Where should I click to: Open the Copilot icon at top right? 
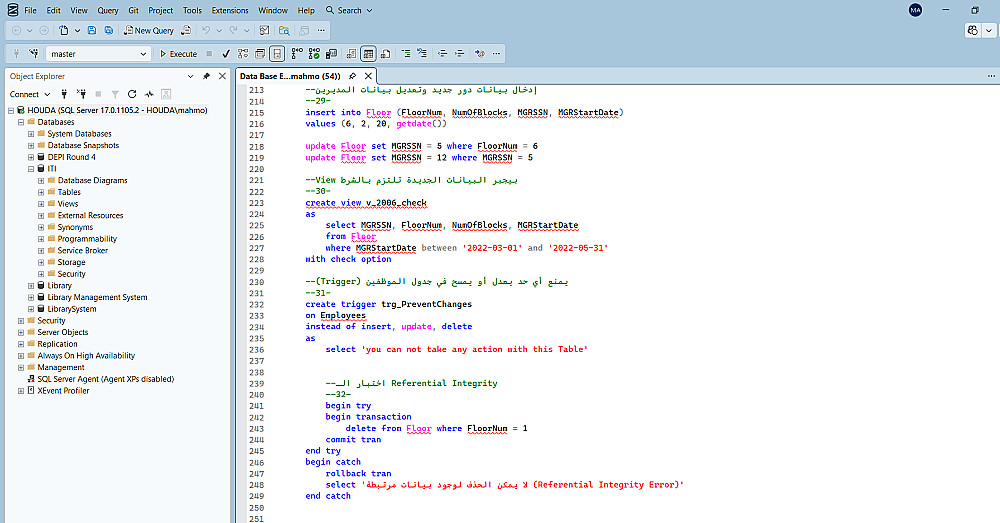pos(973,30)
